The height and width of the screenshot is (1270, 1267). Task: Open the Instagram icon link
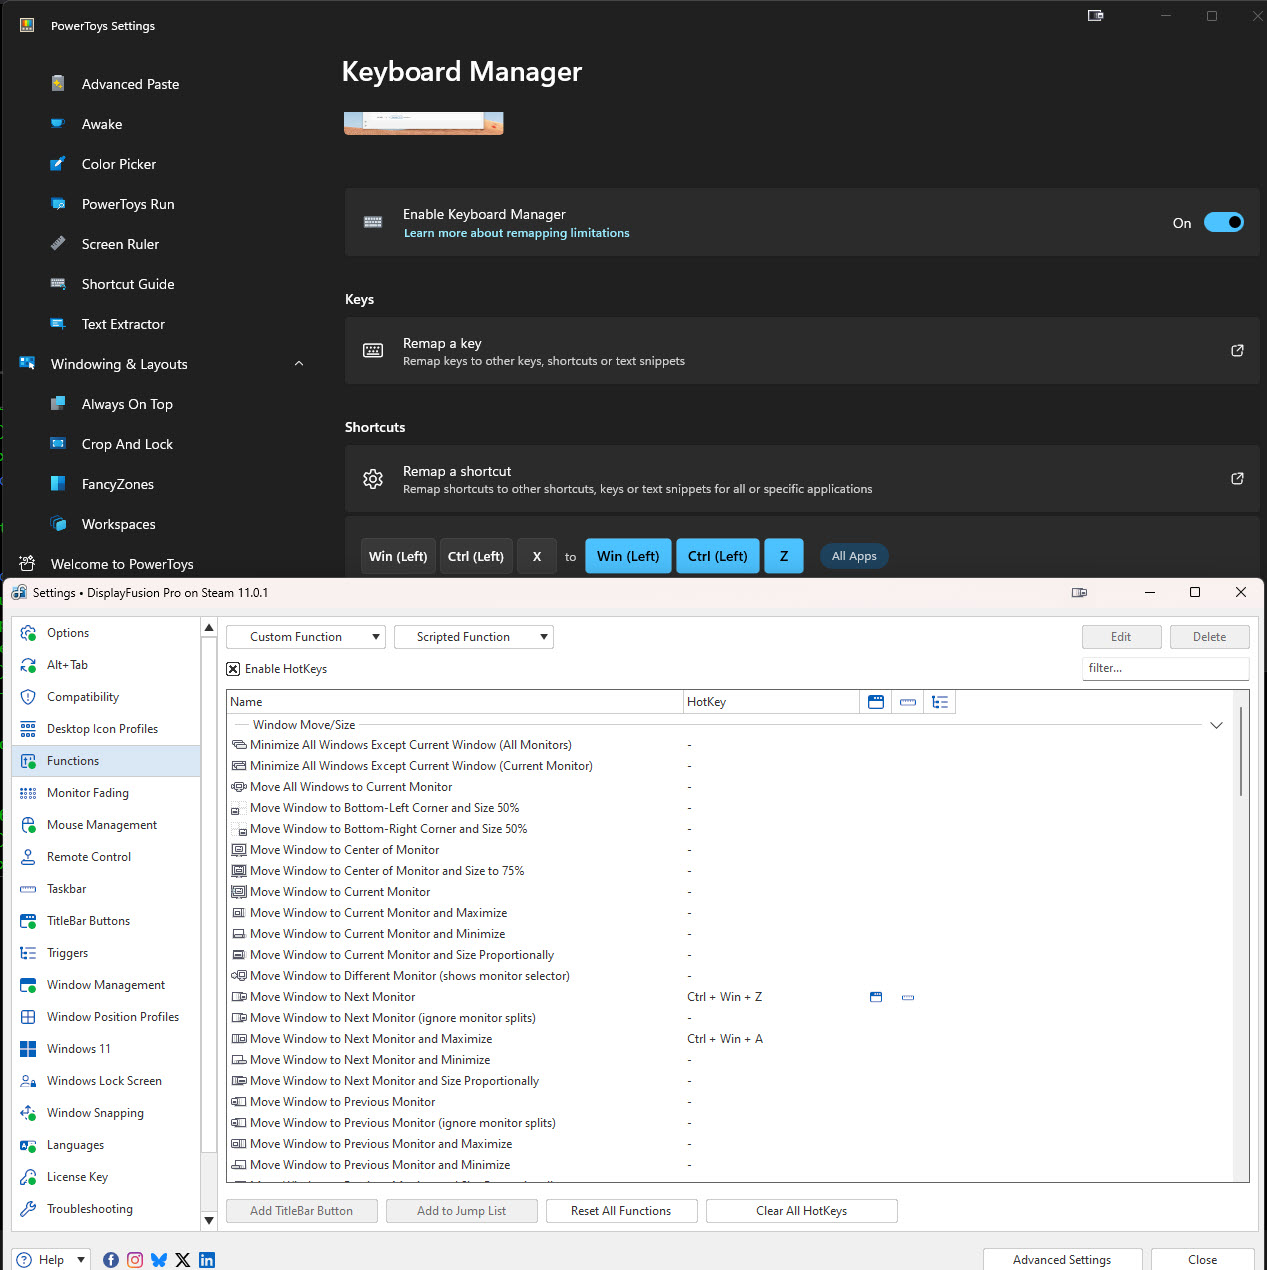(135, 1260)
